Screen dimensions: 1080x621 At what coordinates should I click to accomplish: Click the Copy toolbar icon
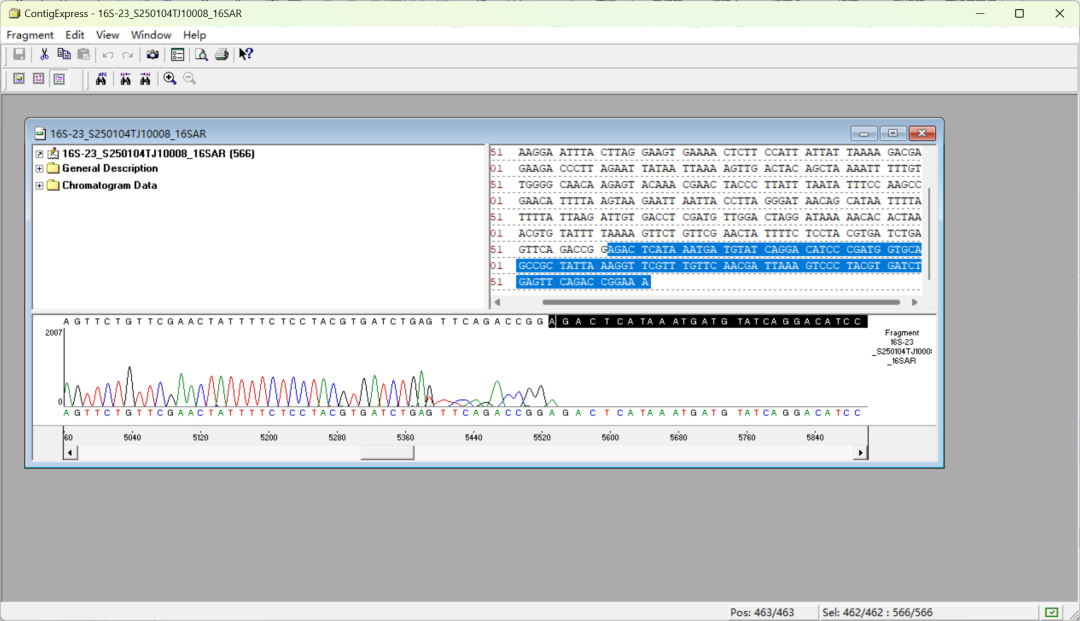pyautogui.click(x=64, y=54)
